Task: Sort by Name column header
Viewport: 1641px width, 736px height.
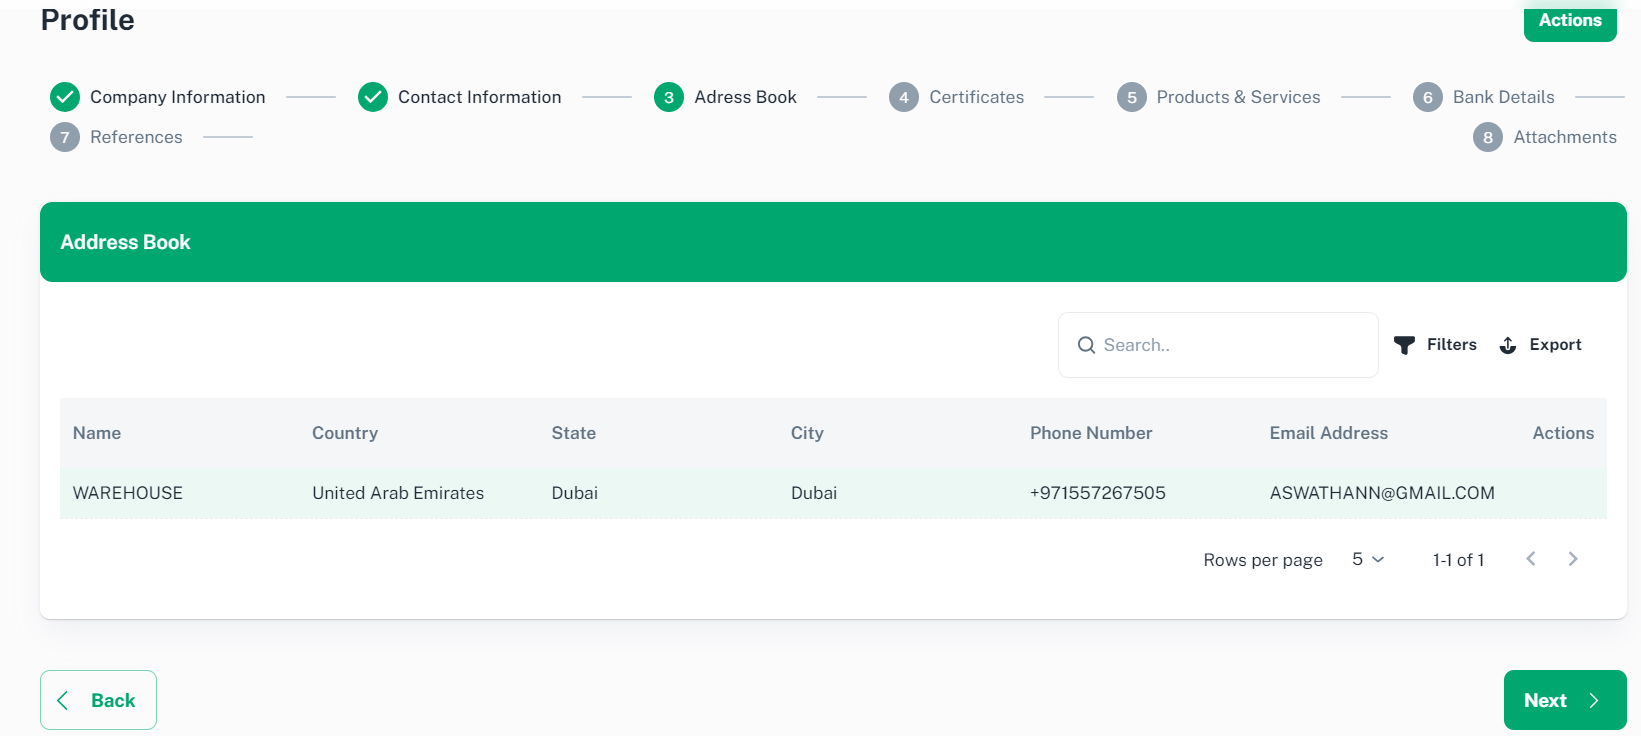Action: tap(97, 433)
